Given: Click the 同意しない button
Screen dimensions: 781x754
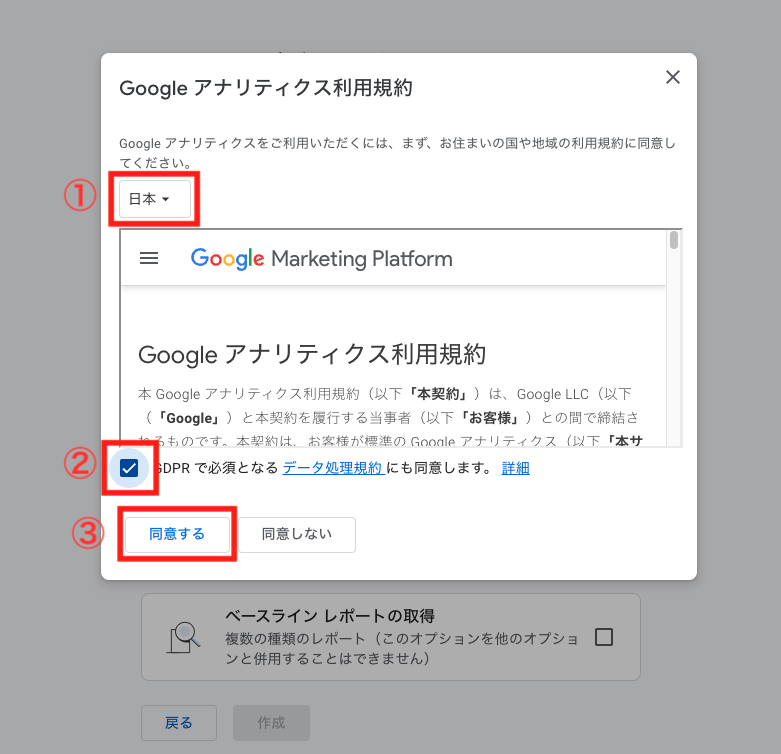Looking at the screenshot, I should (297, 534).
